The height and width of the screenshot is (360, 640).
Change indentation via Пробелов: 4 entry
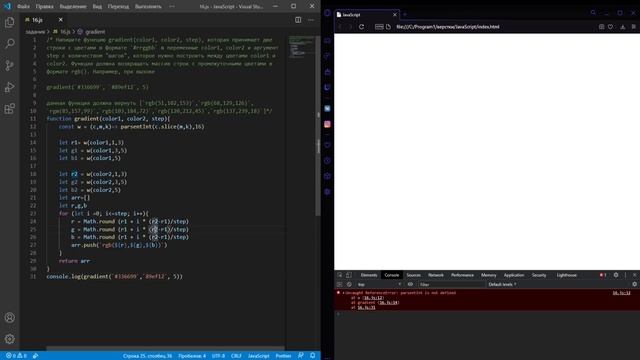192,356
